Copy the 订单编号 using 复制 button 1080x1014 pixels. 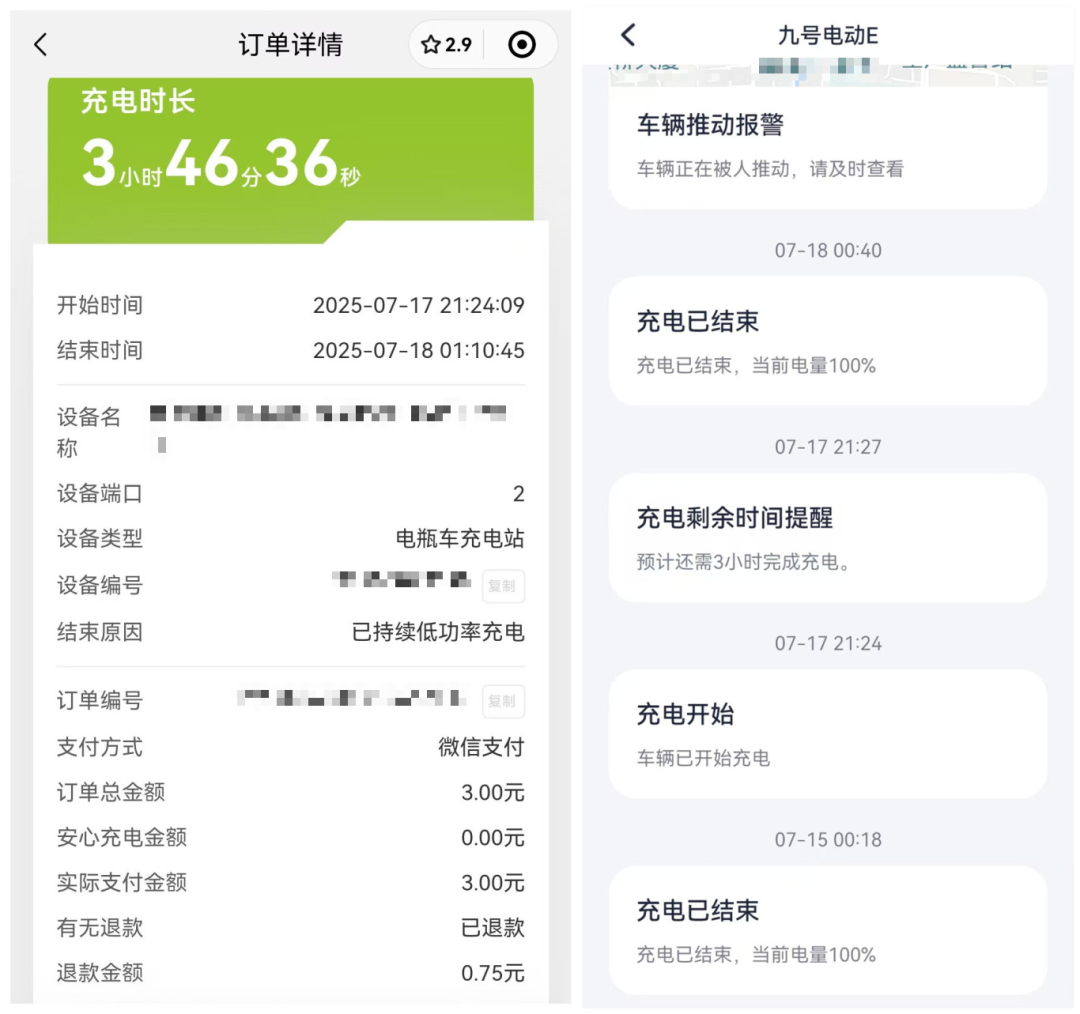pyautogui.click(x=502, y=701)
